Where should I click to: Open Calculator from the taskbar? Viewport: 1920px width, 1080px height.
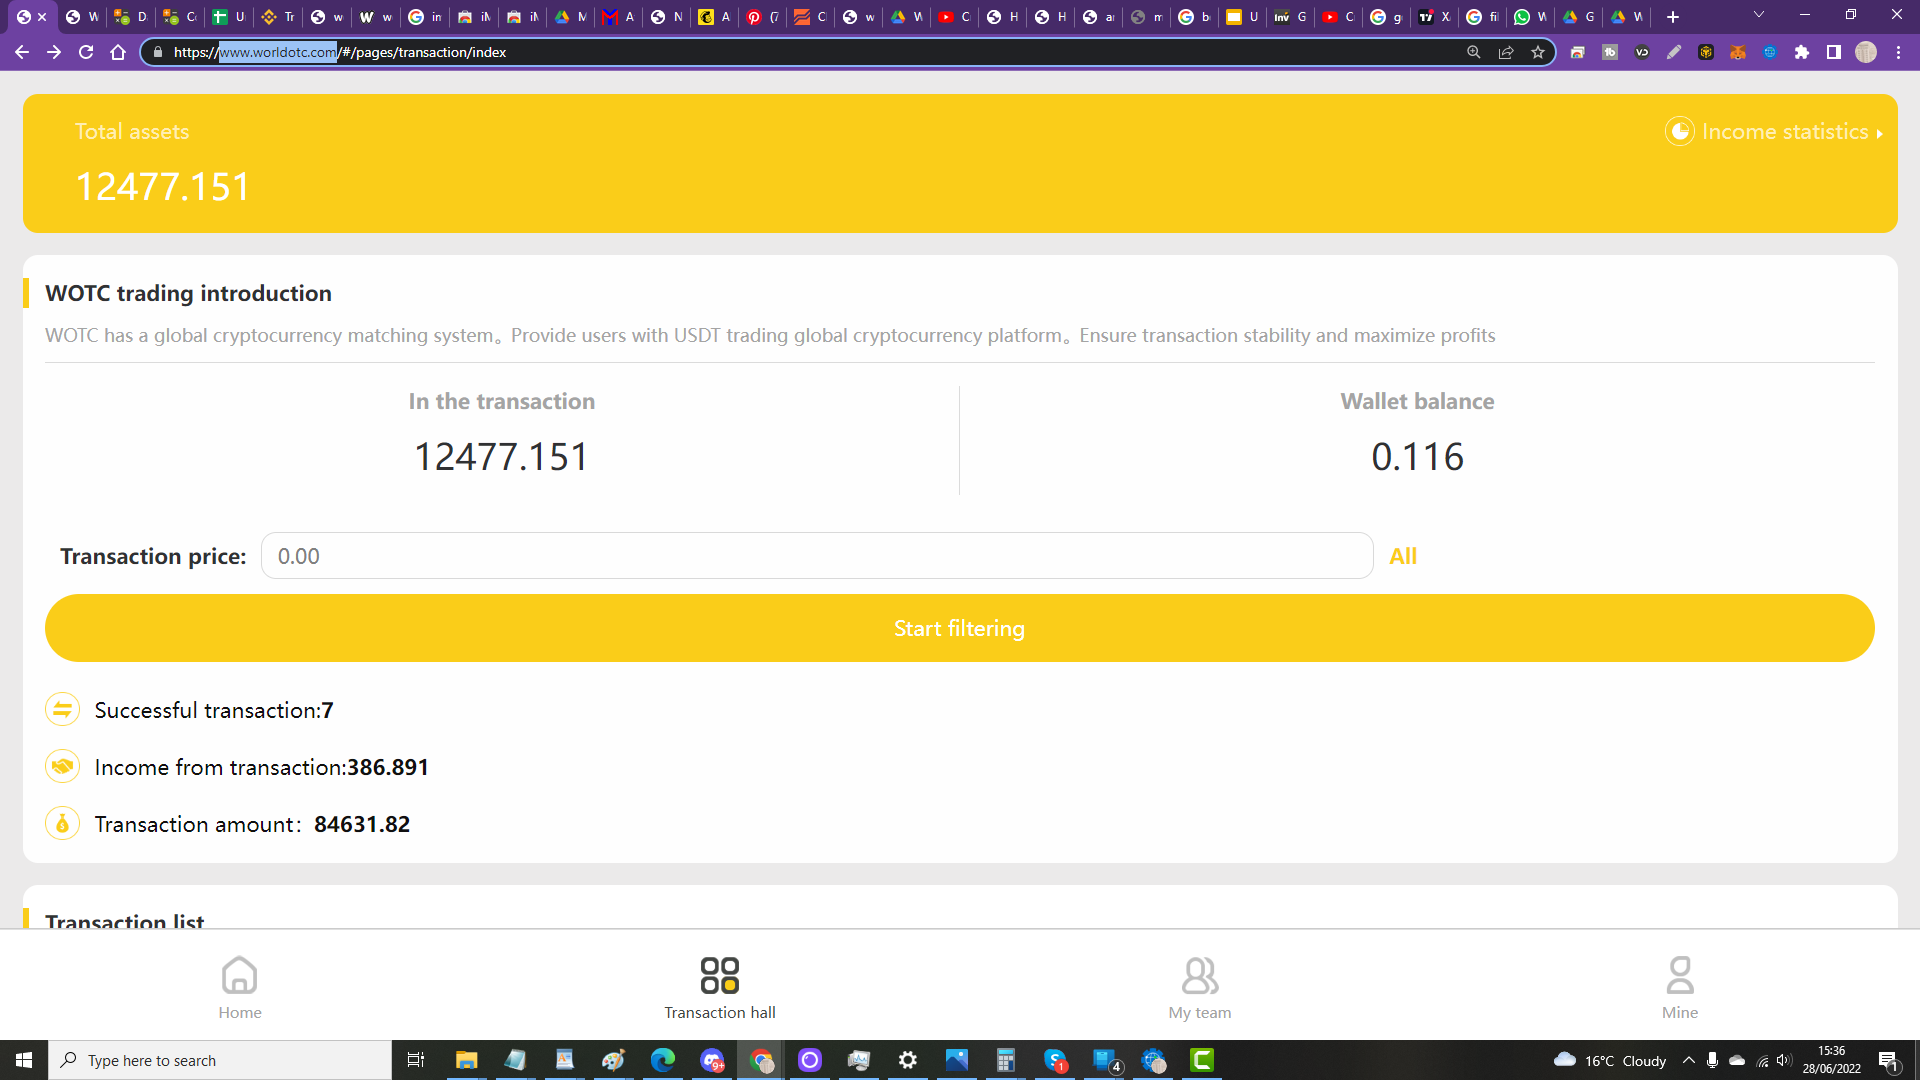1006,1060
